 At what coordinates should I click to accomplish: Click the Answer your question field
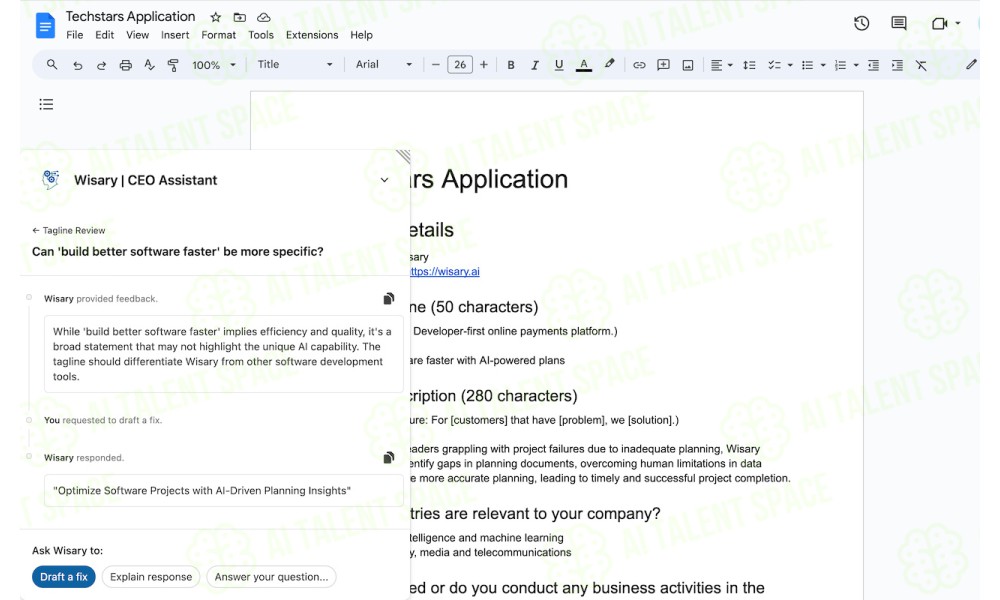(271, 577)
